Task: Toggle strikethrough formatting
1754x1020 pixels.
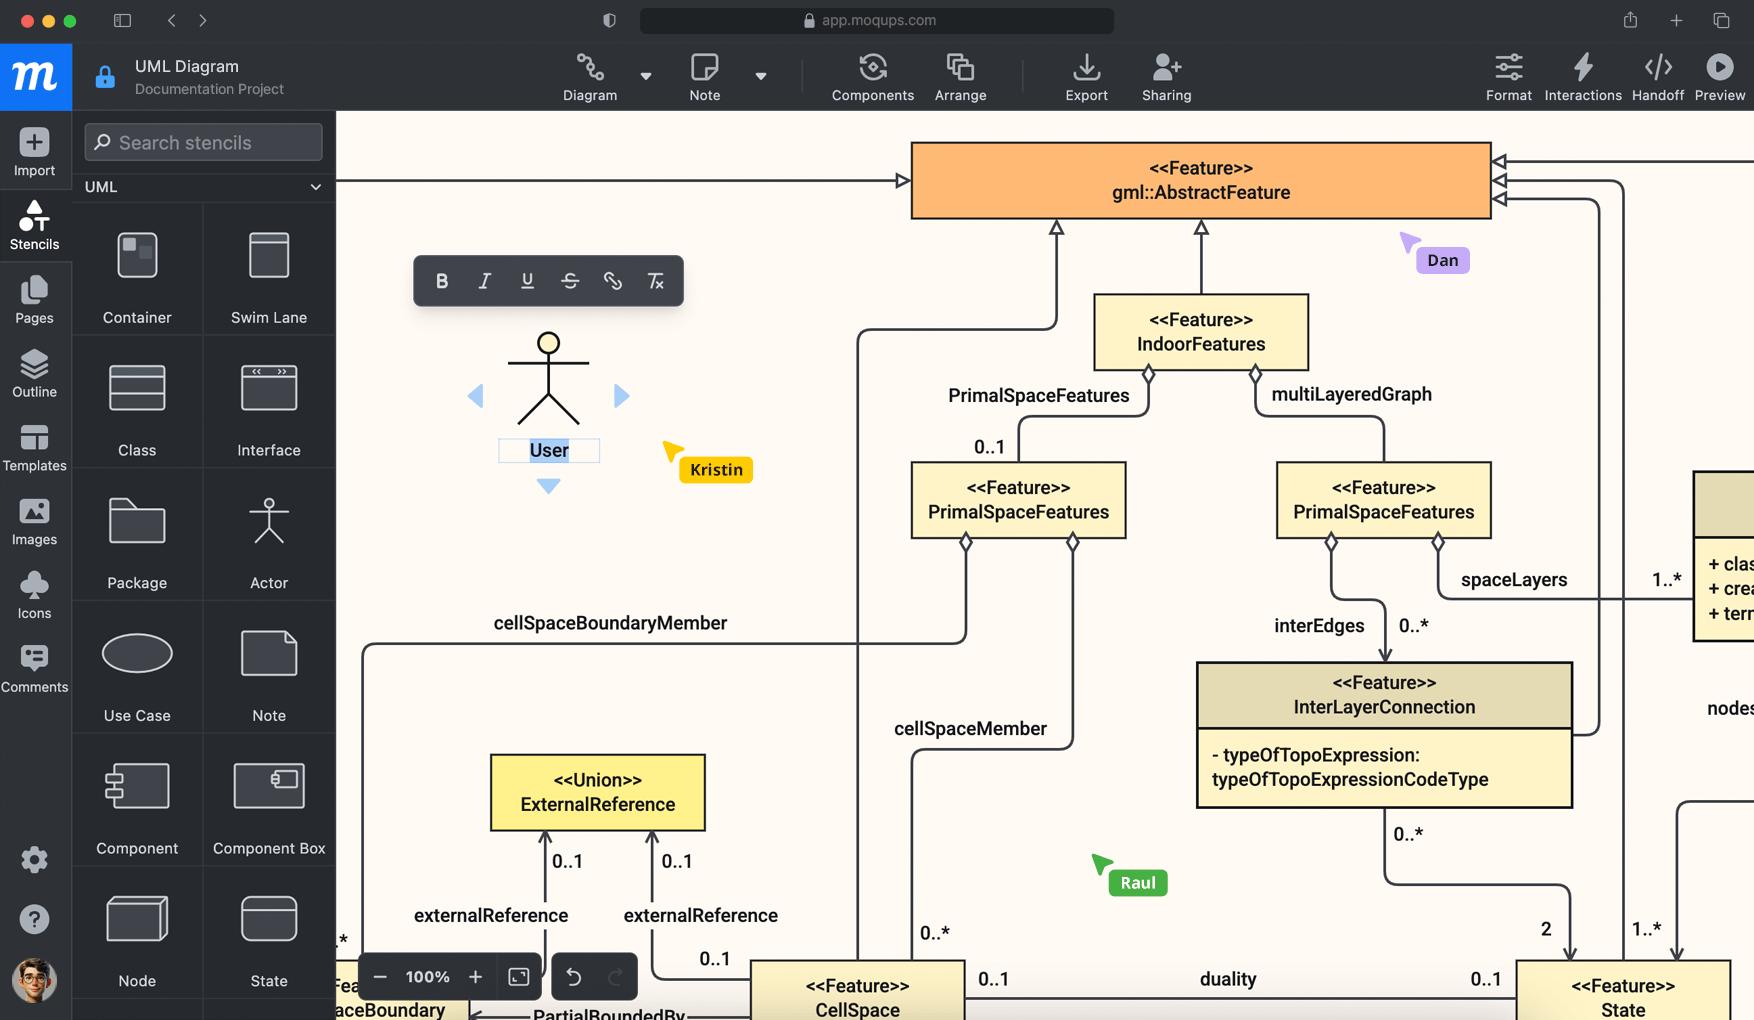Action: click(570, 281)
